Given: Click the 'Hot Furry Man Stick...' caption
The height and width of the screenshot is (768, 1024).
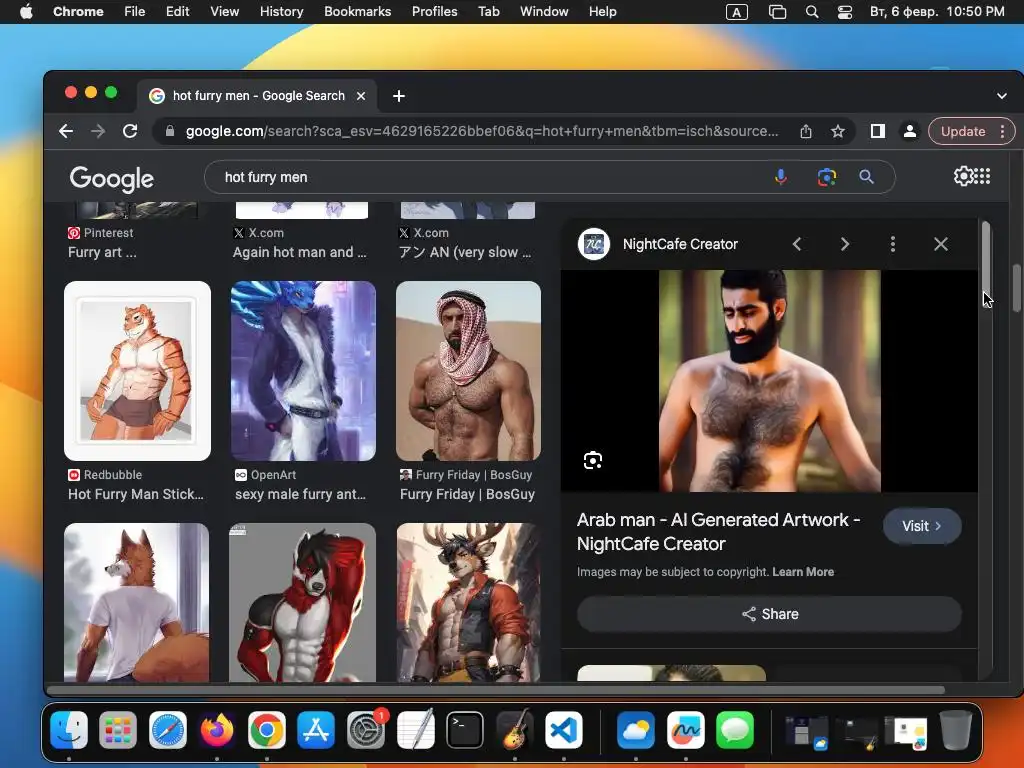Looking at the screenshot, I should [136, 494].
